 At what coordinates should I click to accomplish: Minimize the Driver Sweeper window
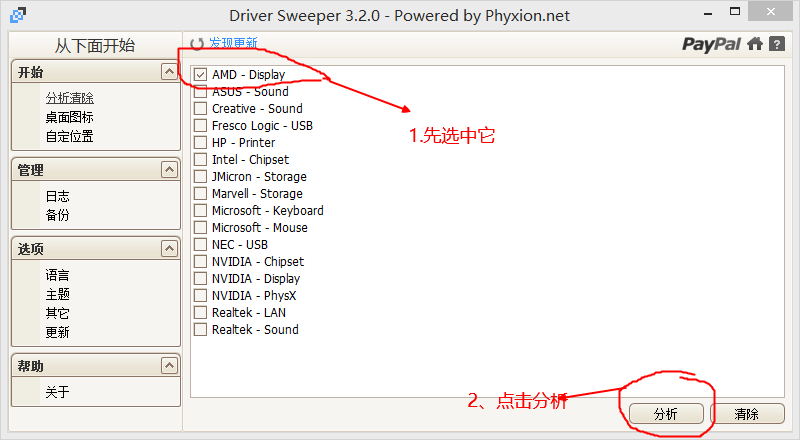[708, 13]
